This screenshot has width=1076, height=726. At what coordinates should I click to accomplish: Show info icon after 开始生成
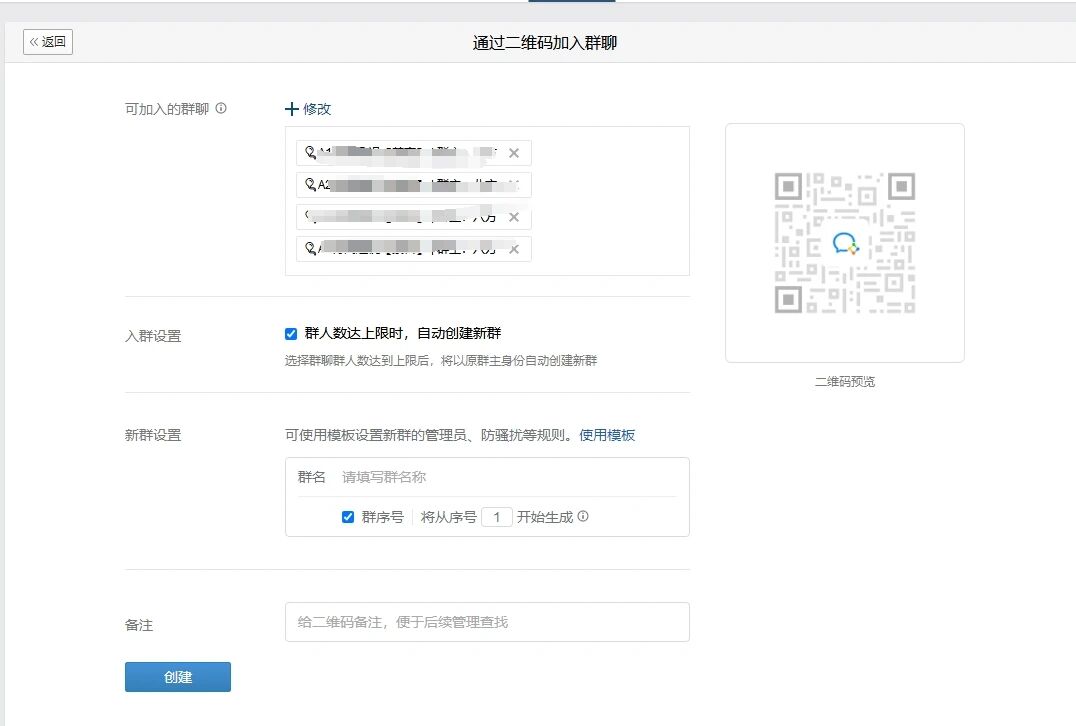click(x=583, y=516)
